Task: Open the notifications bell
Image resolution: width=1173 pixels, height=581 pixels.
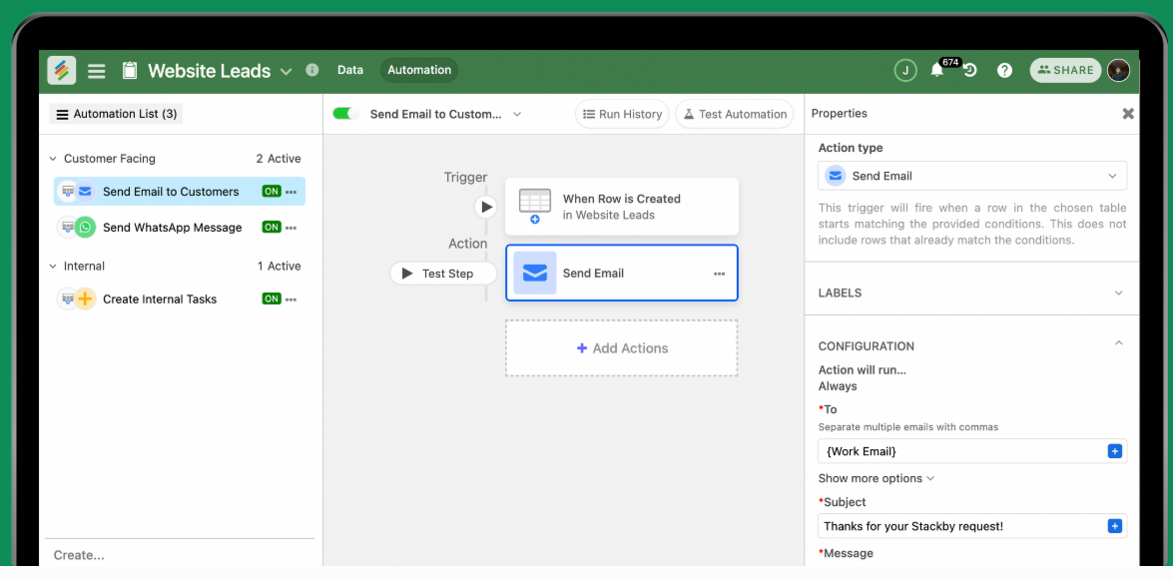Action: pos(937,70)
